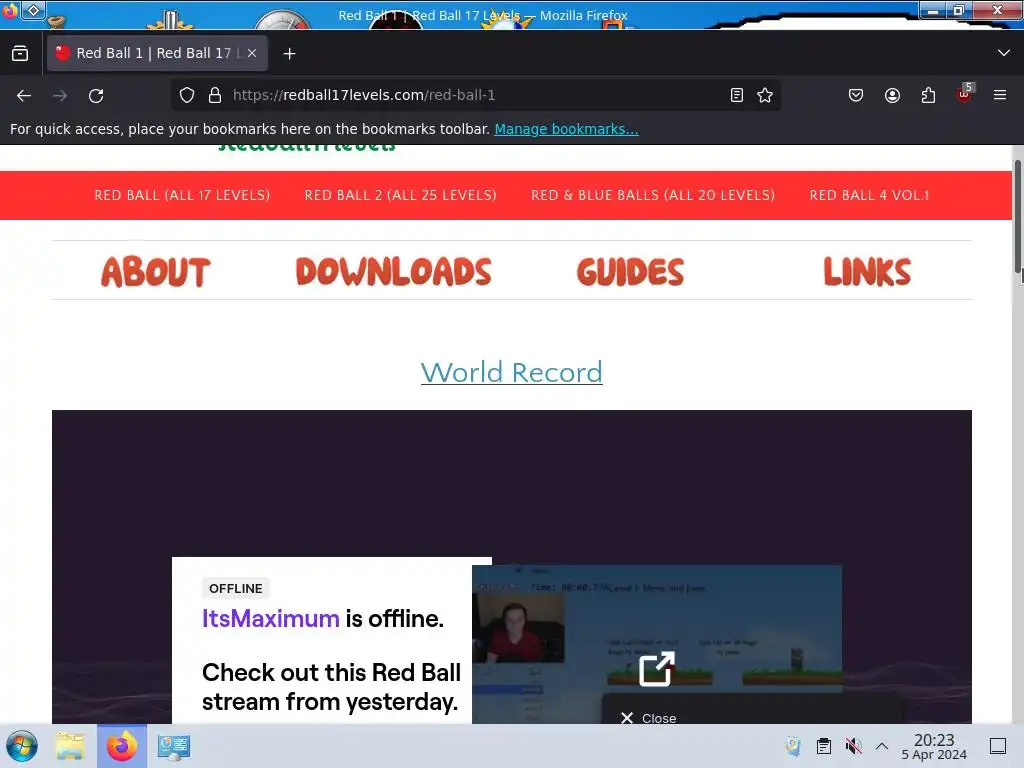
Task: Open Red Ball (All 17 Levels) menu
Action: pyautogui.click(x=182, y=195)
